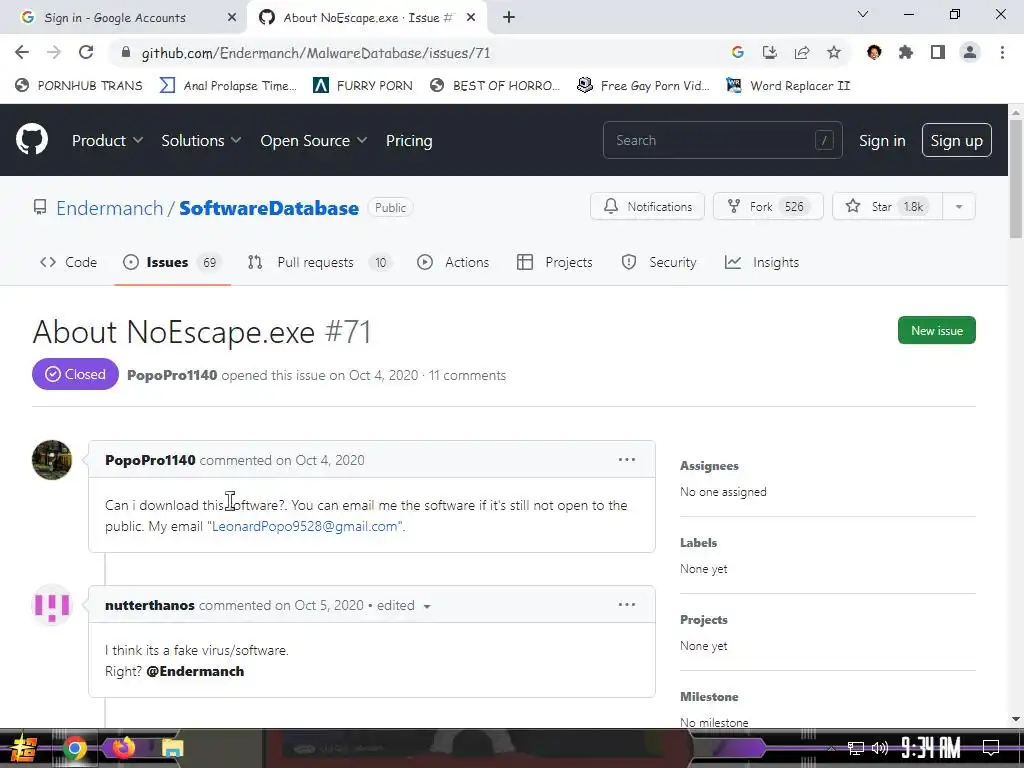Open Chrome three-dot menu
Viewport: 1024px width, 768px height.
(x=1002, y=52)
